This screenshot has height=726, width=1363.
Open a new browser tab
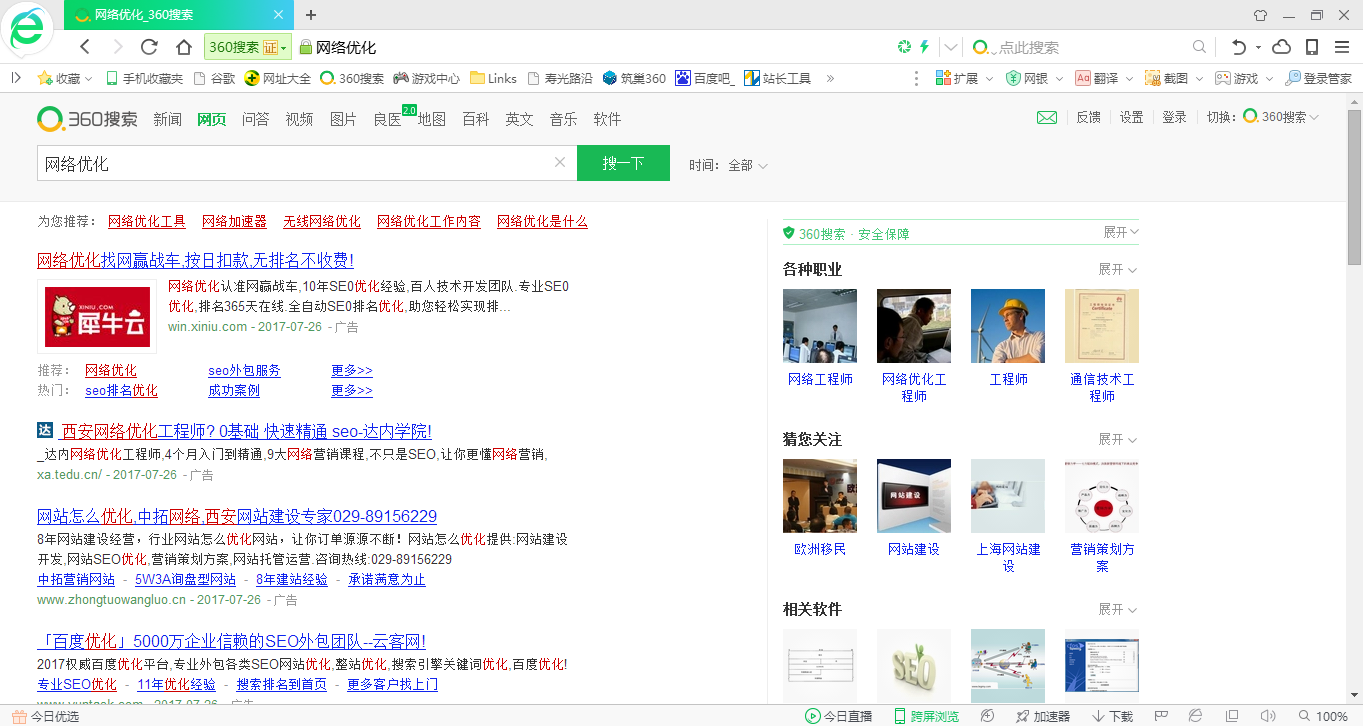click(311, 15)
